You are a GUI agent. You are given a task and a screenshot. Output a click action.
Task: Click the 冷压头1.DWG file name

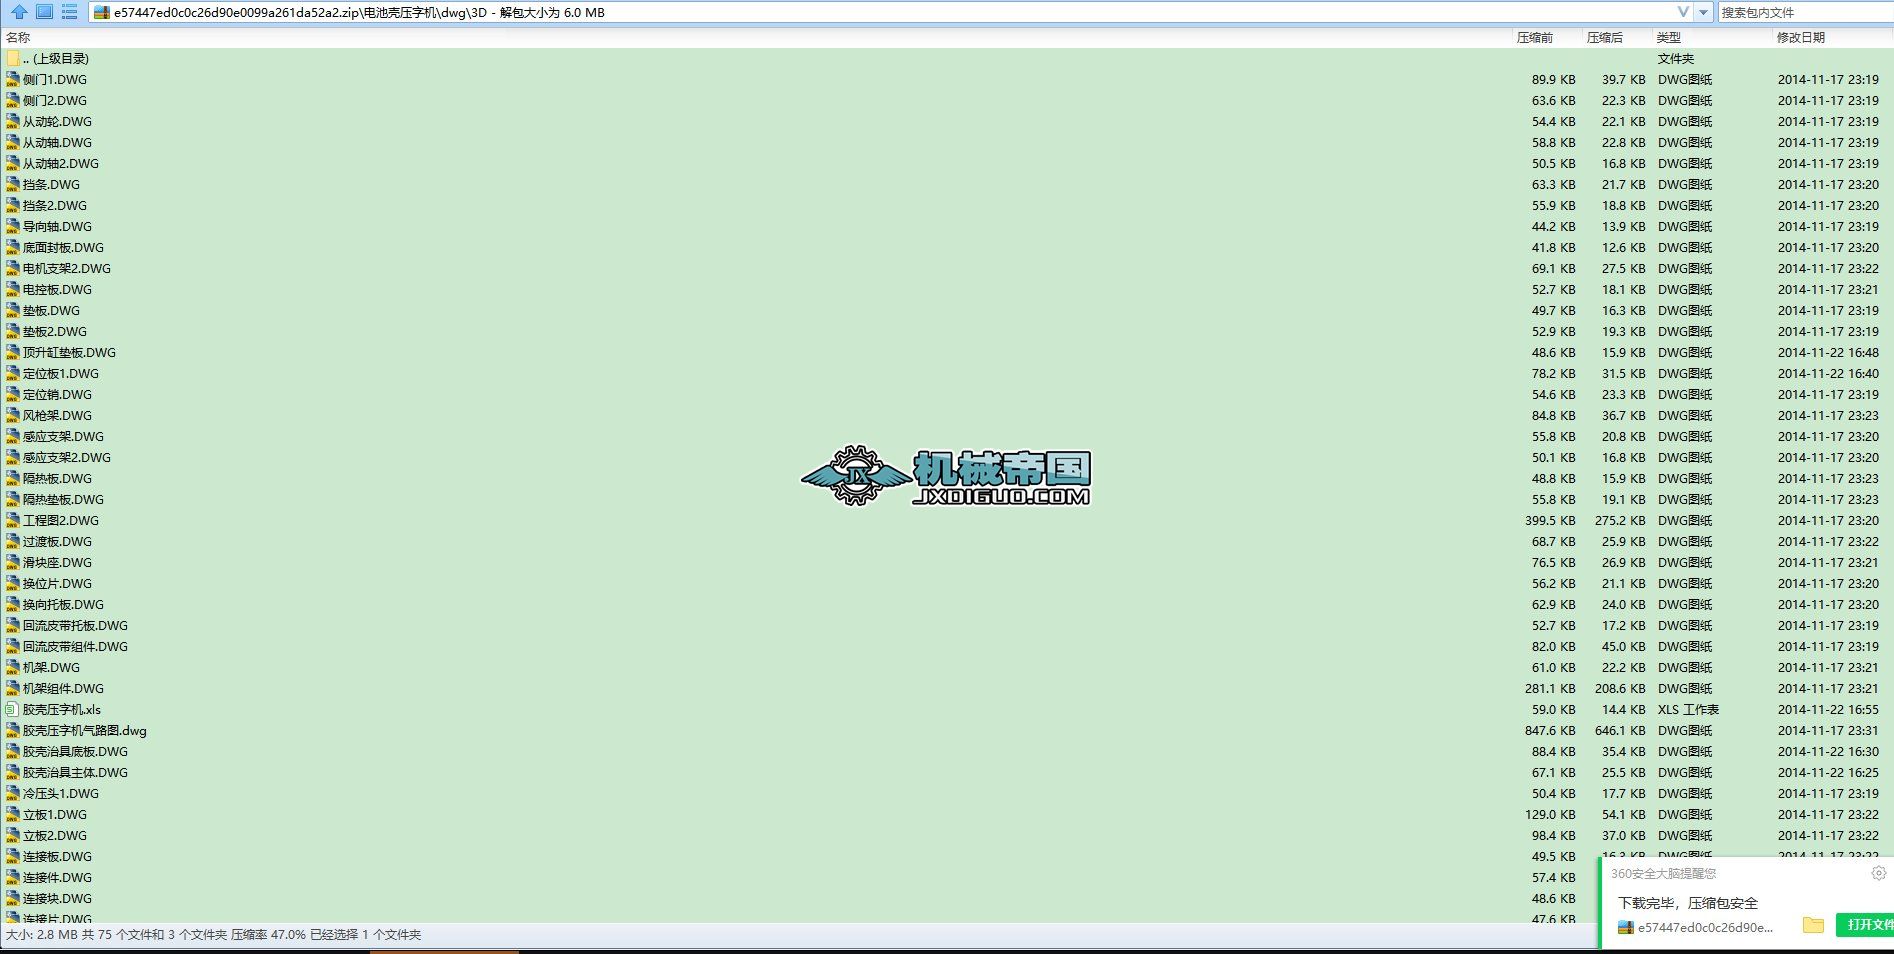tap(61, 793)
